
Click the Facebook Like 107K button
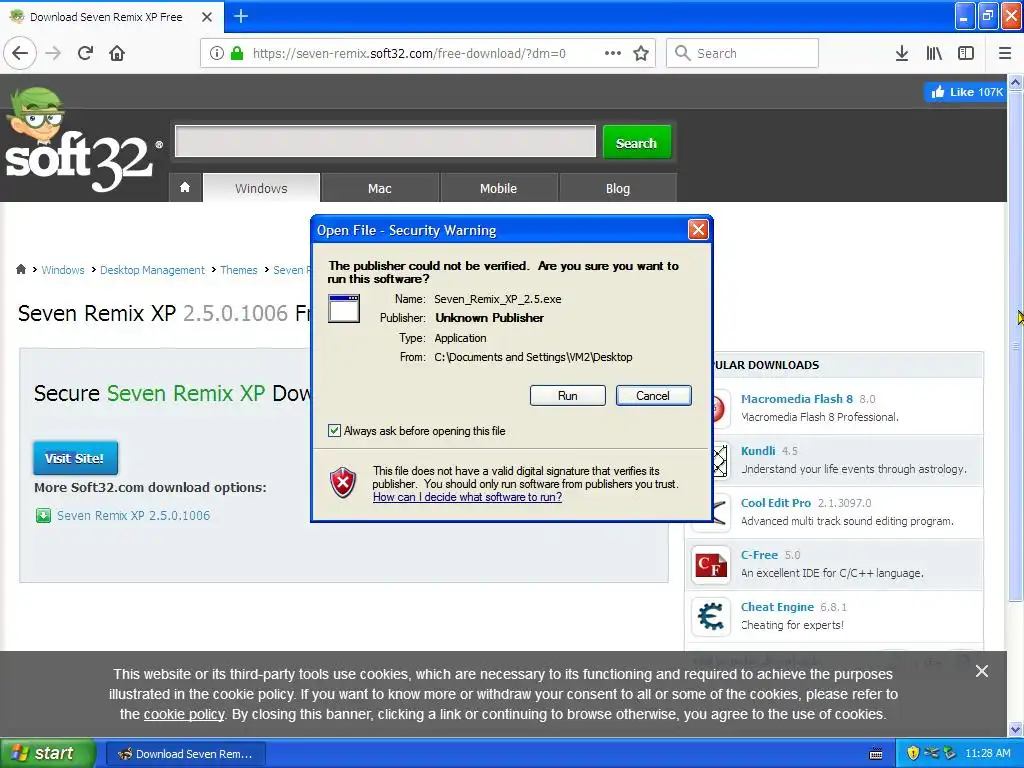(x=965, y=92)
